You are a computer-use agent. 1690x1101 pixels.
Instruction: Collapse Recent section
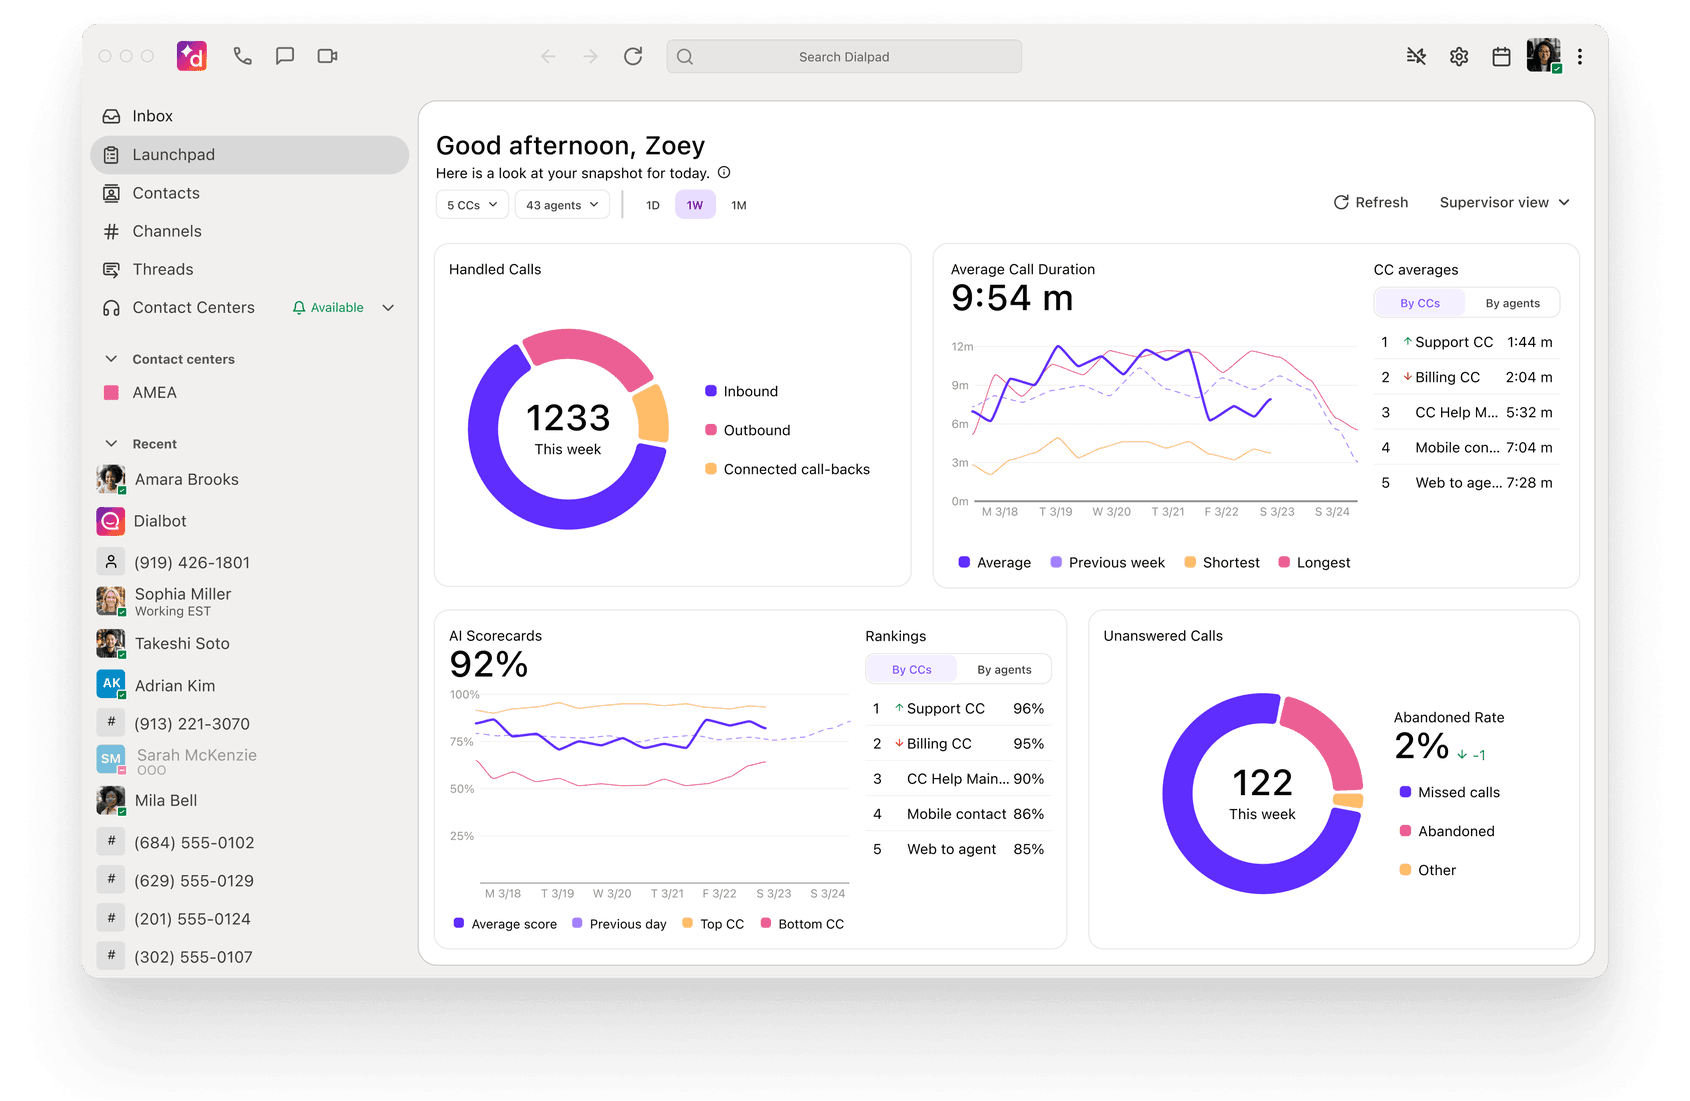point(111,444)
